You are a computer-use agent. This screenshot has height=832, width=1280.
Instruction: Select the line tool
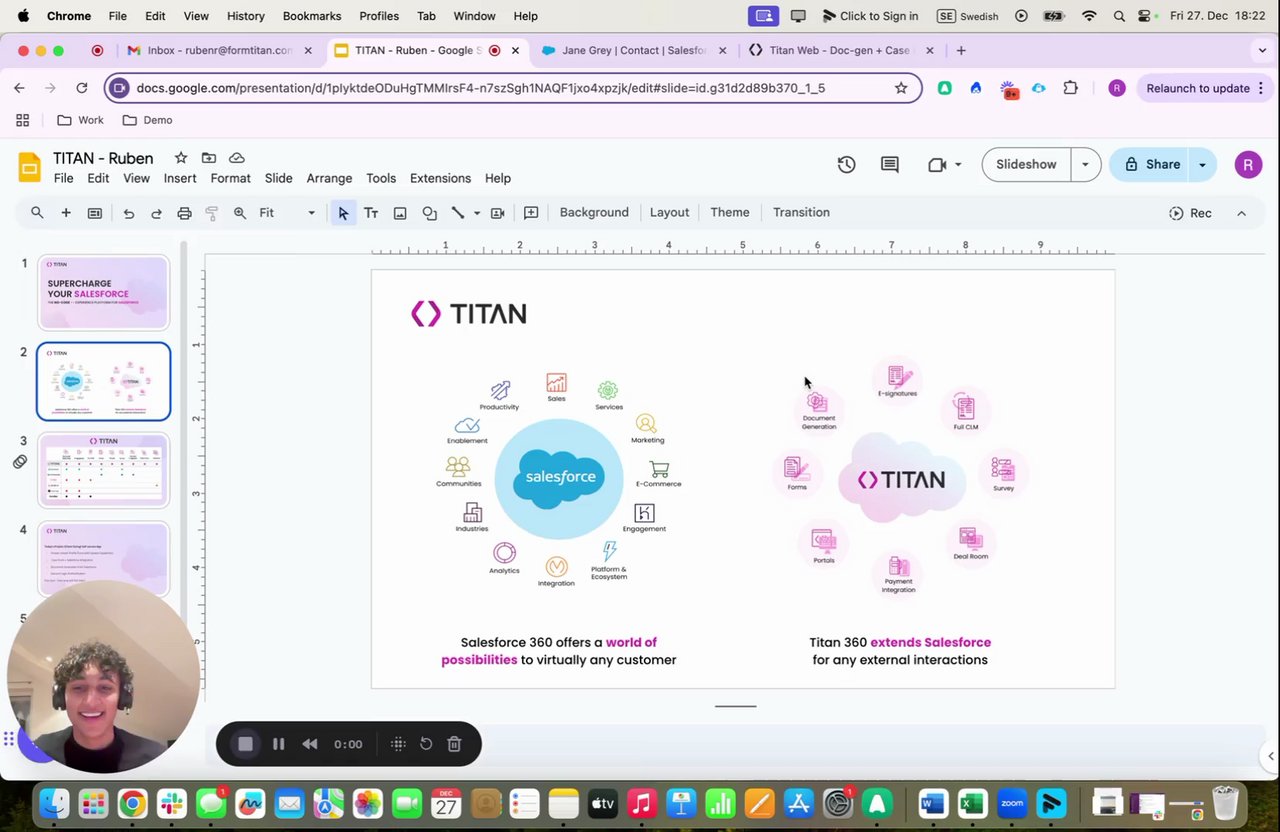pos(458,213)
